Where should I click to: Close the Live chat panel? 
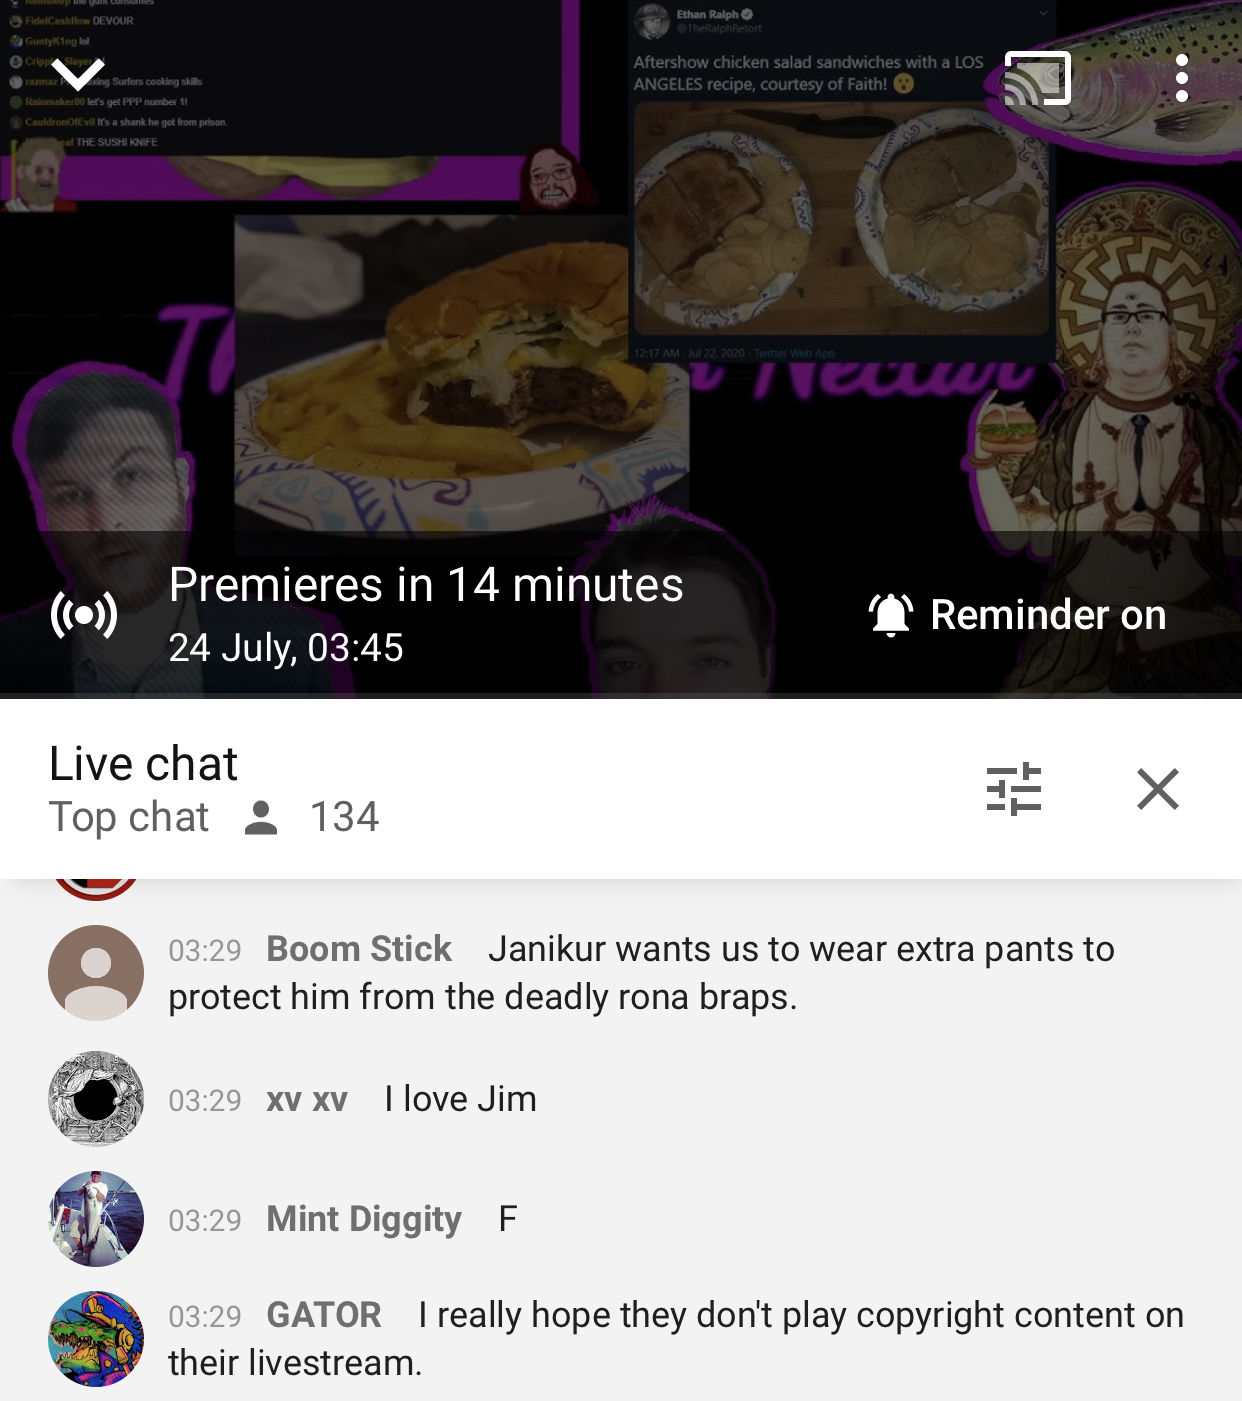pos(1158,789)
